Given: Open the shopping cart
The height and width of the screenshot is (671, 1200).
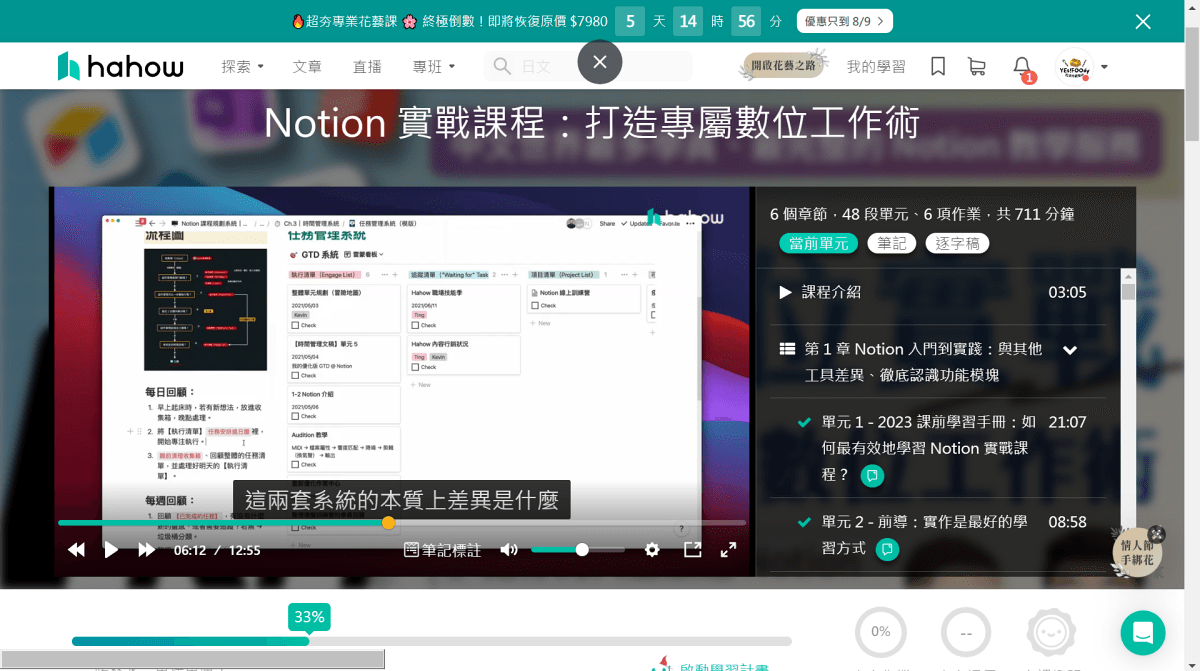Looking at the screenshot, I should (977, 66).
